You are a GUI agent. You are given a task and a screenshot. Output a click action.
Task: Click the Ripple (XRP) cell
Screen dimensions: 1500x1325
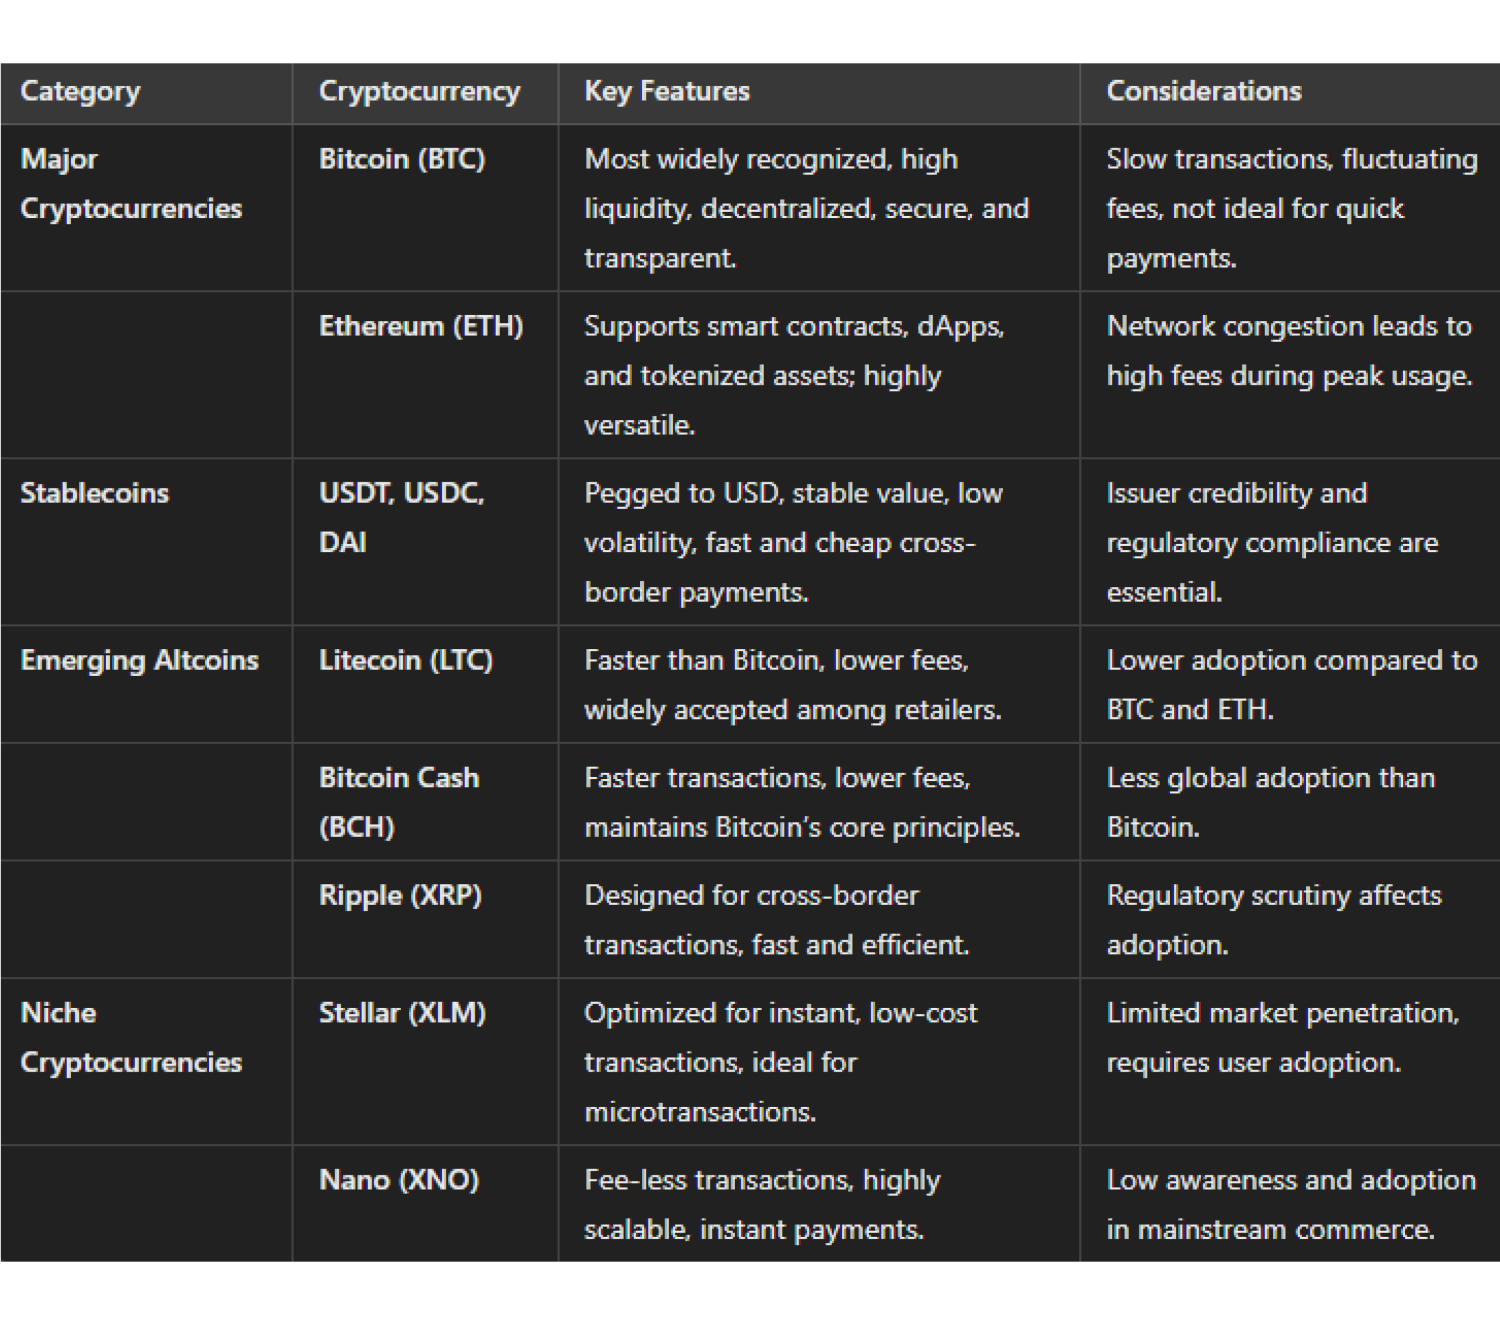coord(400,896)
